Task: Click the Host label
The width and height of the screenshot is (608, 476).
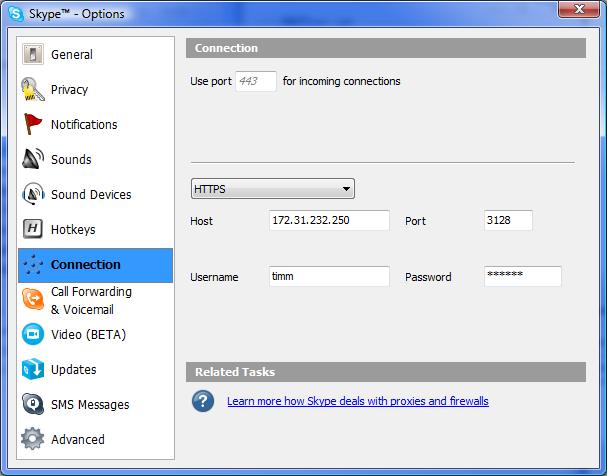Action: pos(201,221)
